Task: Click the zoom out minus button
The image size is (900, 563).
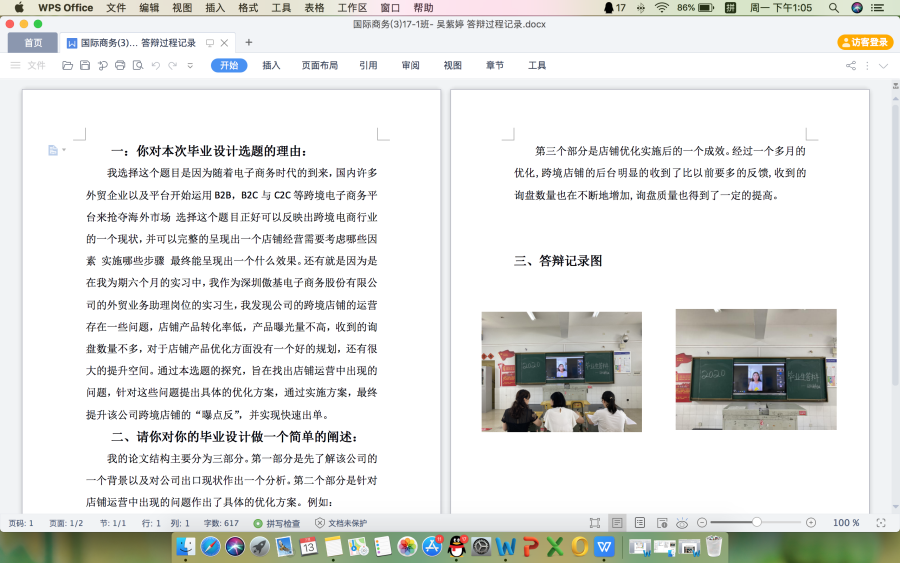Action: [x=701, y=523]
